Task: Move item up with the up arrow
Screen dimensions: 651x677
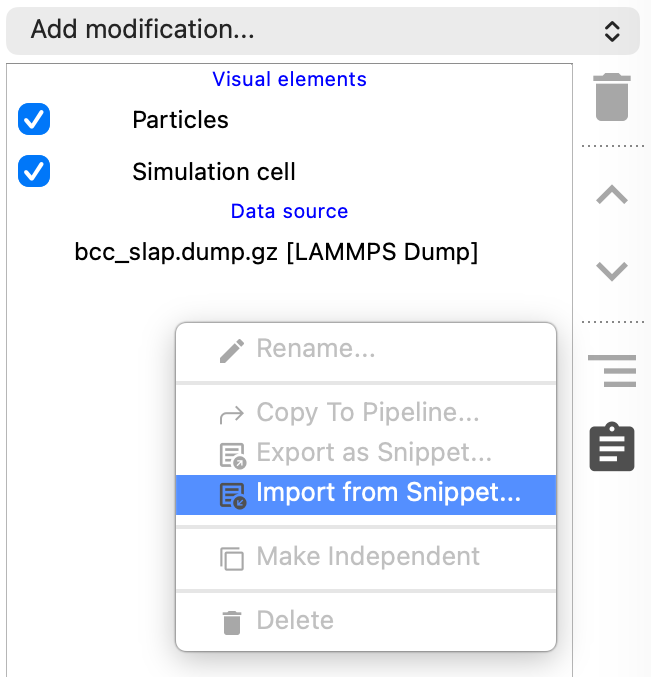Action: click(x=612, y=196)
